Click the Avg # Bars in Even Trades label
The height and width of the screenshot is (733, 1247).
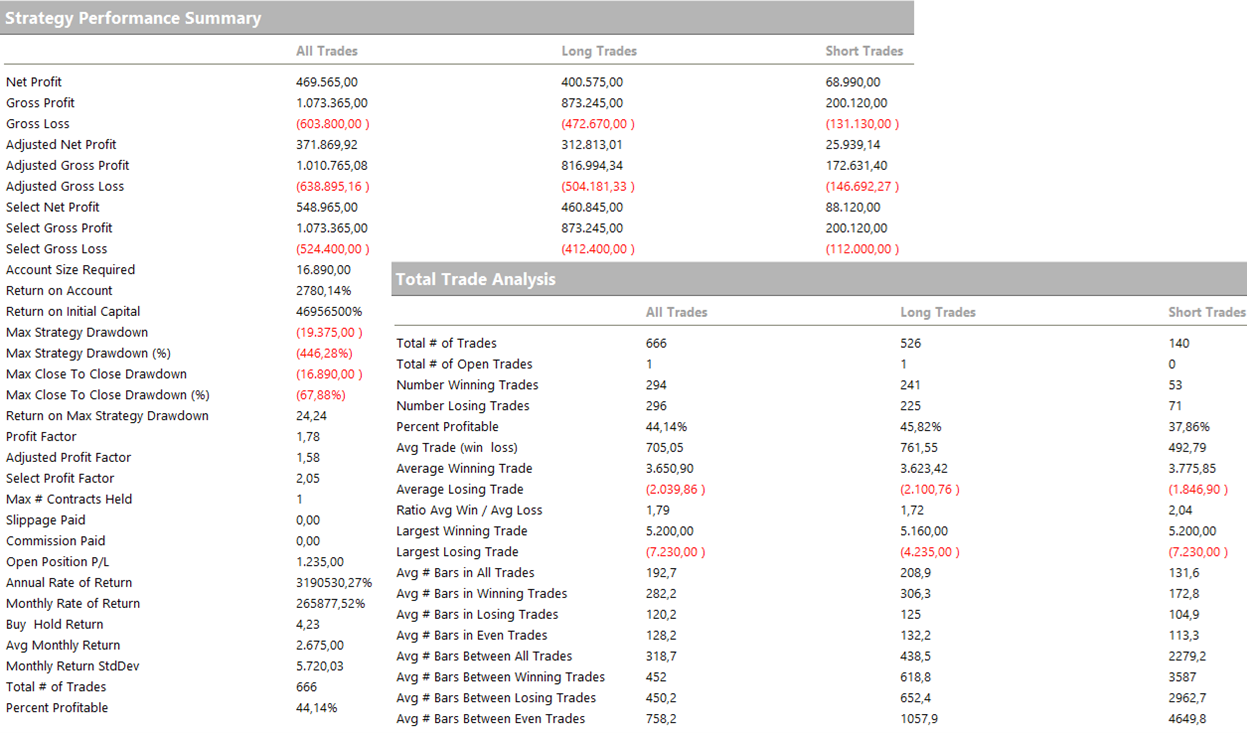[x=472, y=635]
